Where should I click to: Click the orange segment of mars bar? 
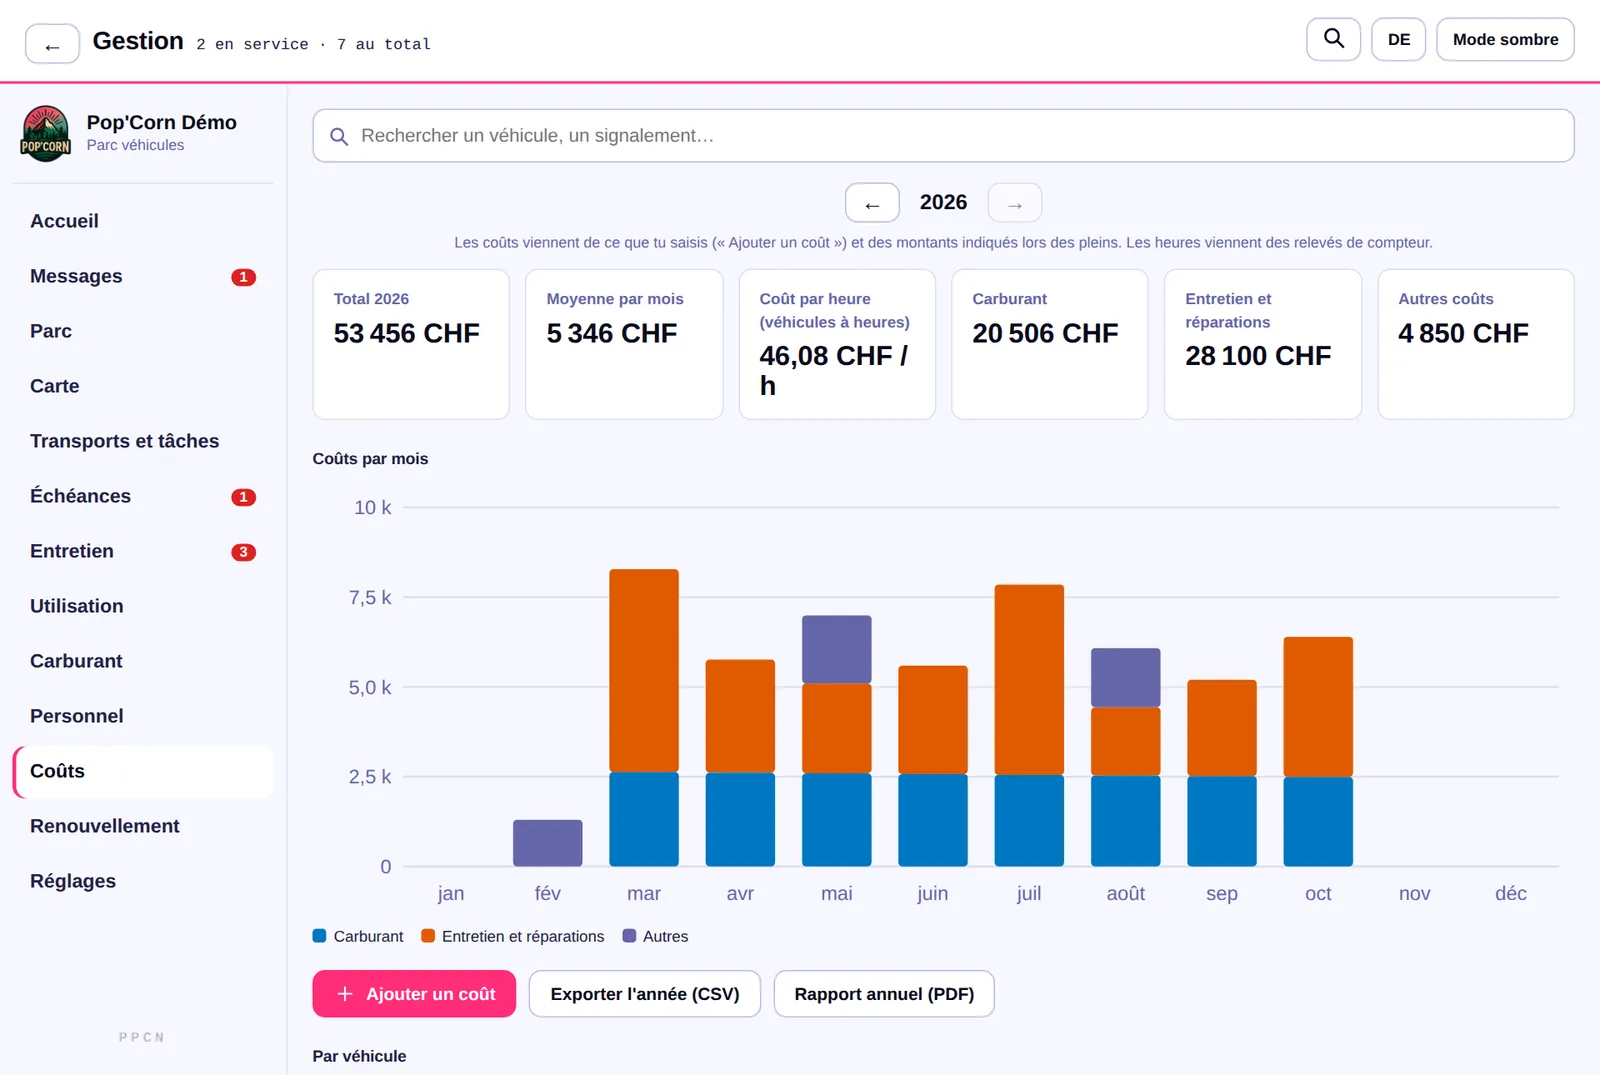pos(644,671)
